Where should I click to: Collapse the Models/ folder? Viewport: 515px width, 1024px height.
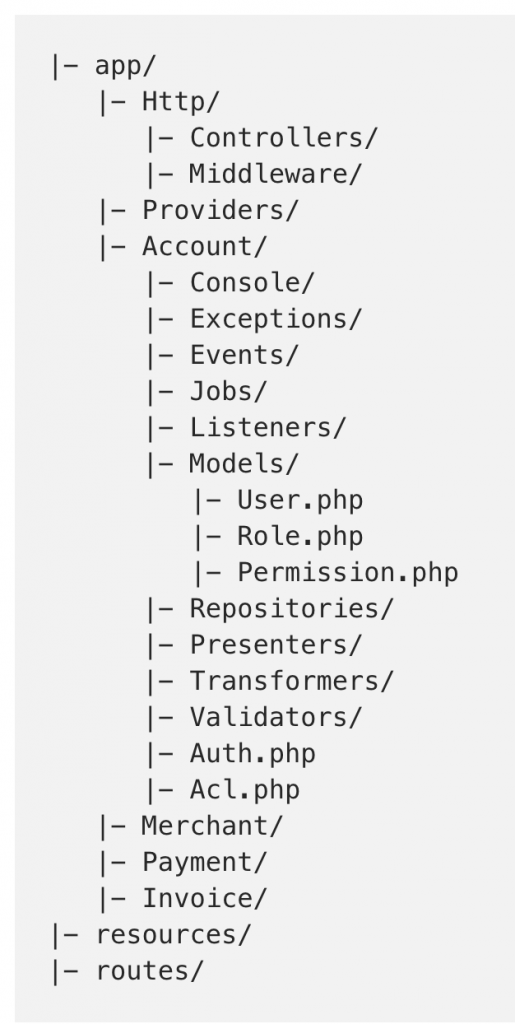click(243, 464)
